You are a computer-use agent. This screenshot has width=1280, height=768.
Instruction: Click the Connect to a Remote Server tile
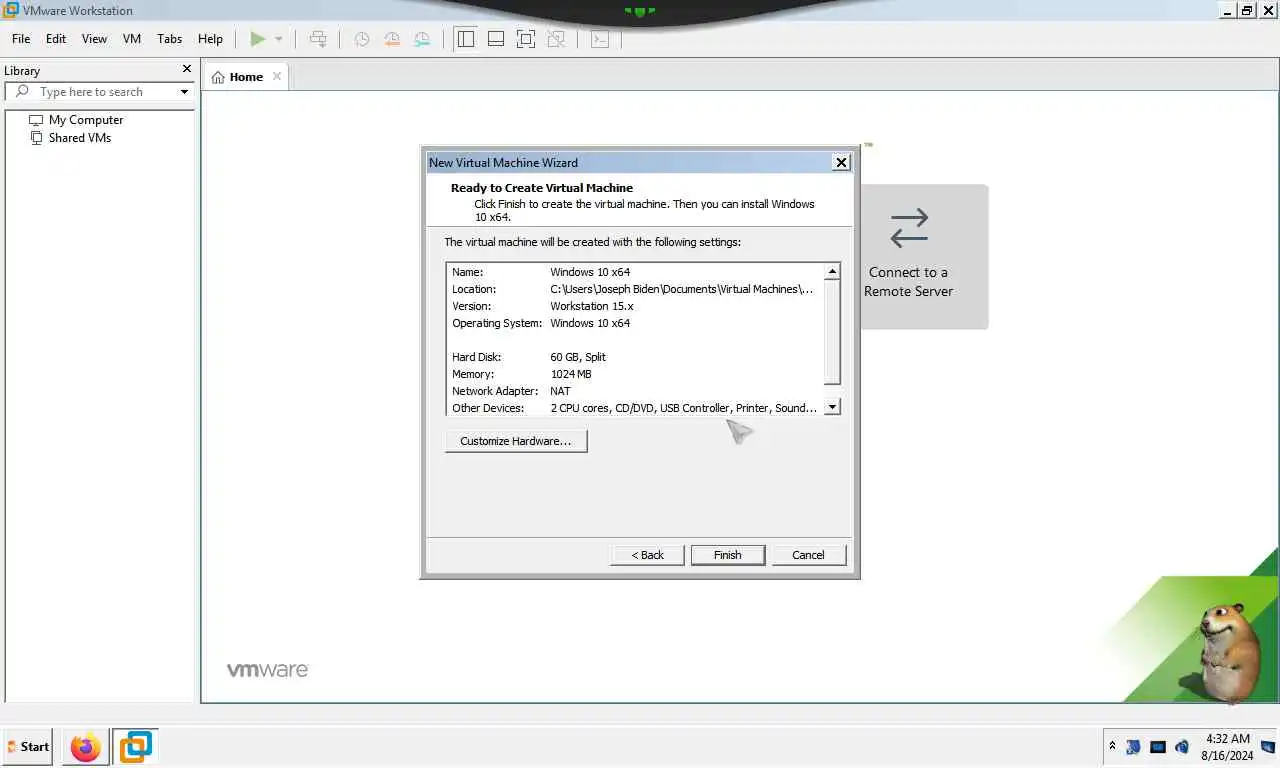[923, 257]
